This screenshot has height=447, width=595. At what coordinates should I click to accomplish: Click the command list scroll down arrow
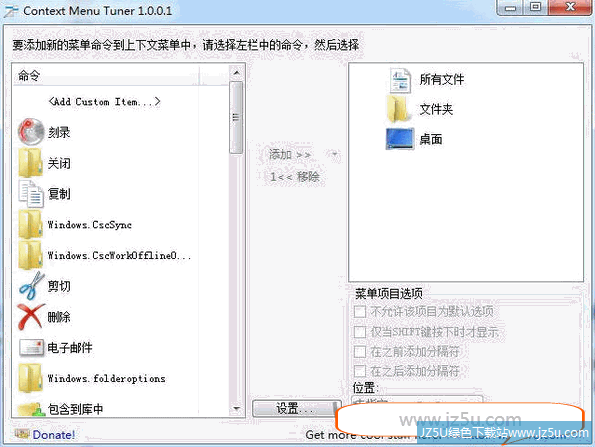[236, 409]
